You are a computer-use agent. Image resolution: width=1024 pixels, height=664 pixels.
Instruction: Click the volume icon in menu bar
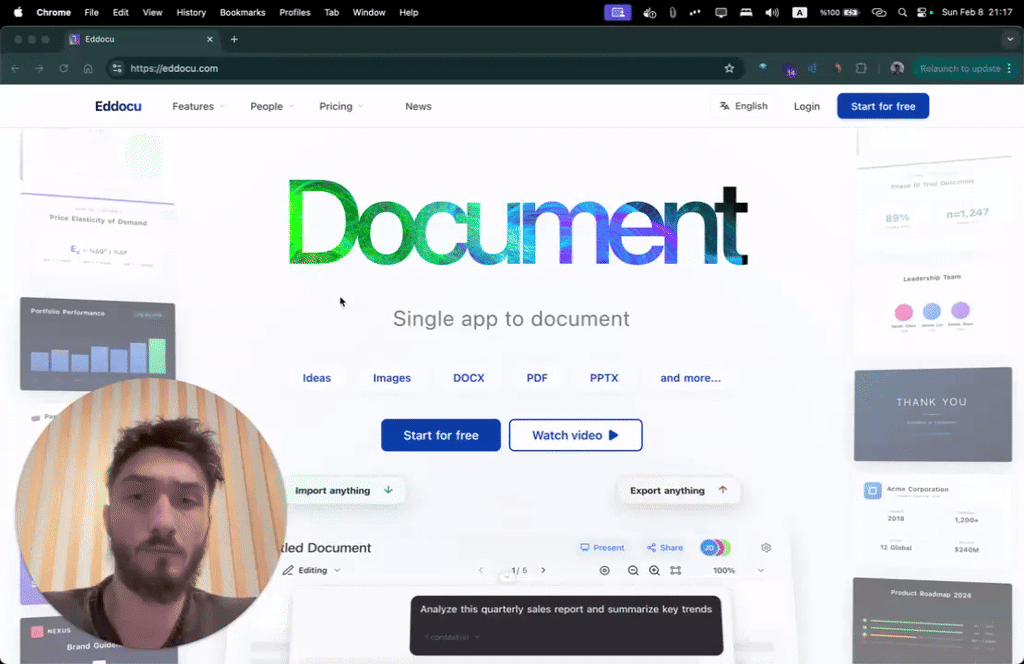(771, 12)
